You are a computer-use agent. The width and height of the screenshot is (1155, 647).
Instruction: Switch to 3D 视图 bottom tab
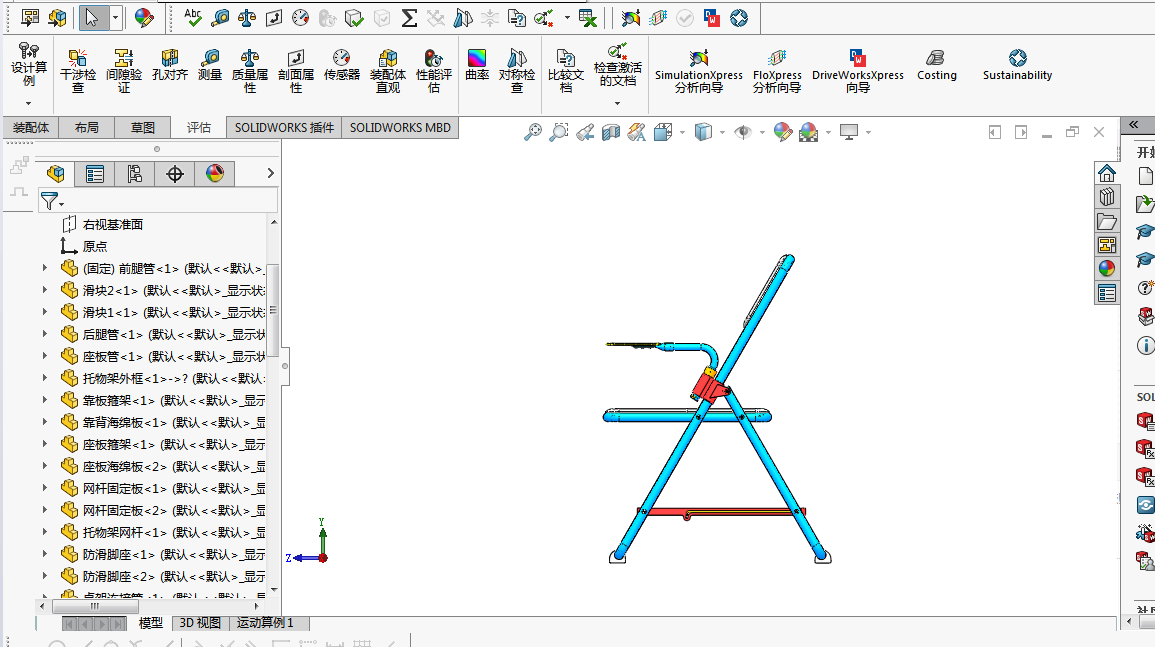(200, 623)
